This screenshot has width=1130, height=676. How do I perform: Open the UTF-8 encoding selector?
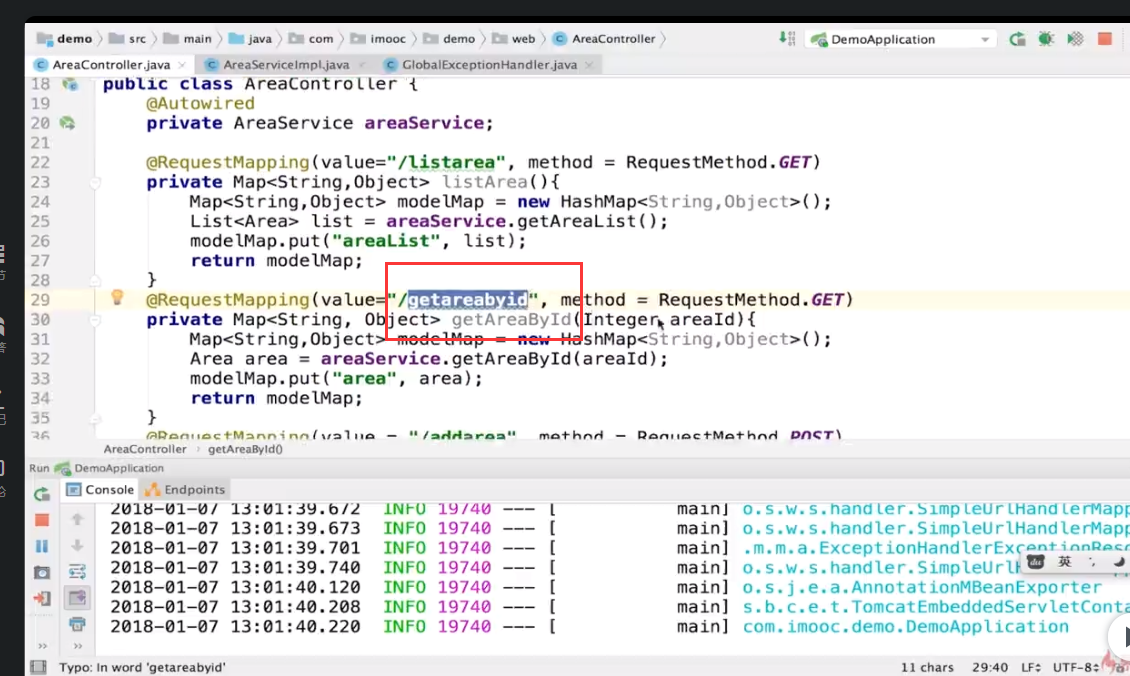click(x=1076, y=667)
